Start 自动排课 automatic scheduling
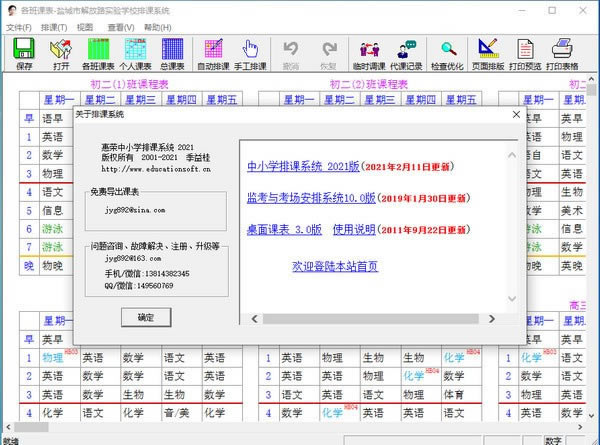This screenshot has width=600, height=445. [x=213, y=53]
